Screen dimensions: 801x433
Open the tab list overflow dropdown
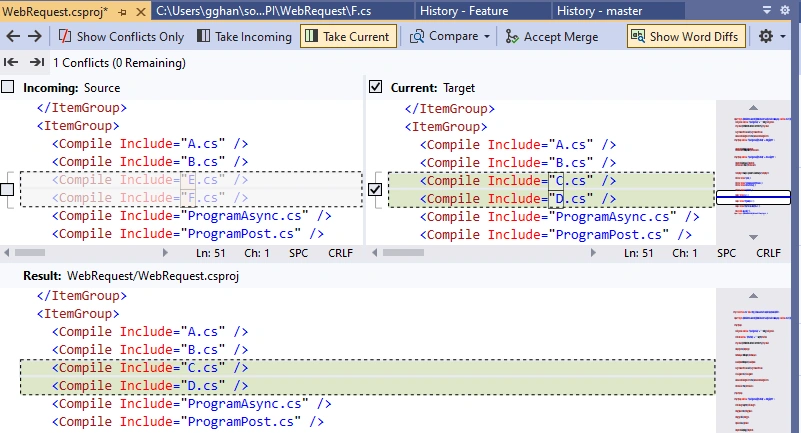pyautogui.click(x=767, y=10)
